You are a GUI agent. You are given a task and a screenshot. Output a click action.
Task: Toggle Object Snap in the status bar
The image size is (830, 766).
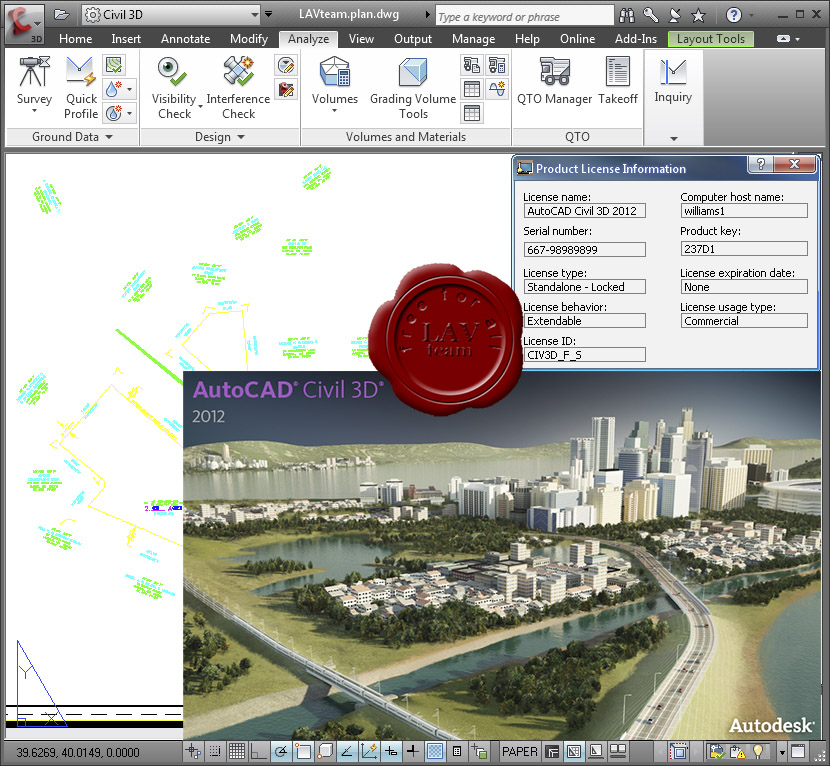coord(303,751)
